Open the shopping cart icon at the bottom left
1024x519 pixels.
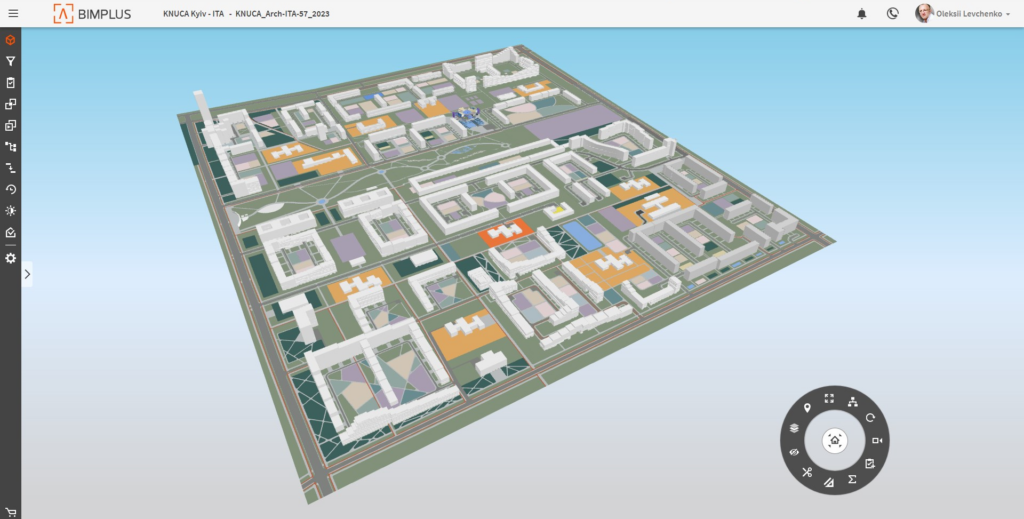pos(10,512)
